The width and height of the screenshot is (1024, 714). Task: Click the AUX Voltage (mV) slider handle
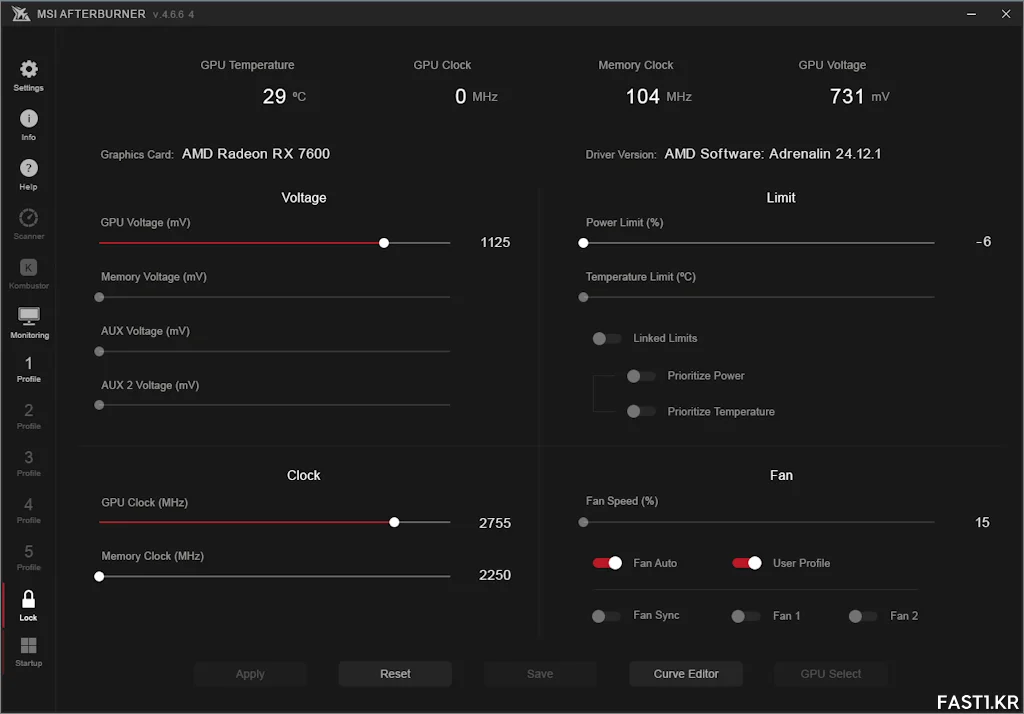tap(99, 351)
